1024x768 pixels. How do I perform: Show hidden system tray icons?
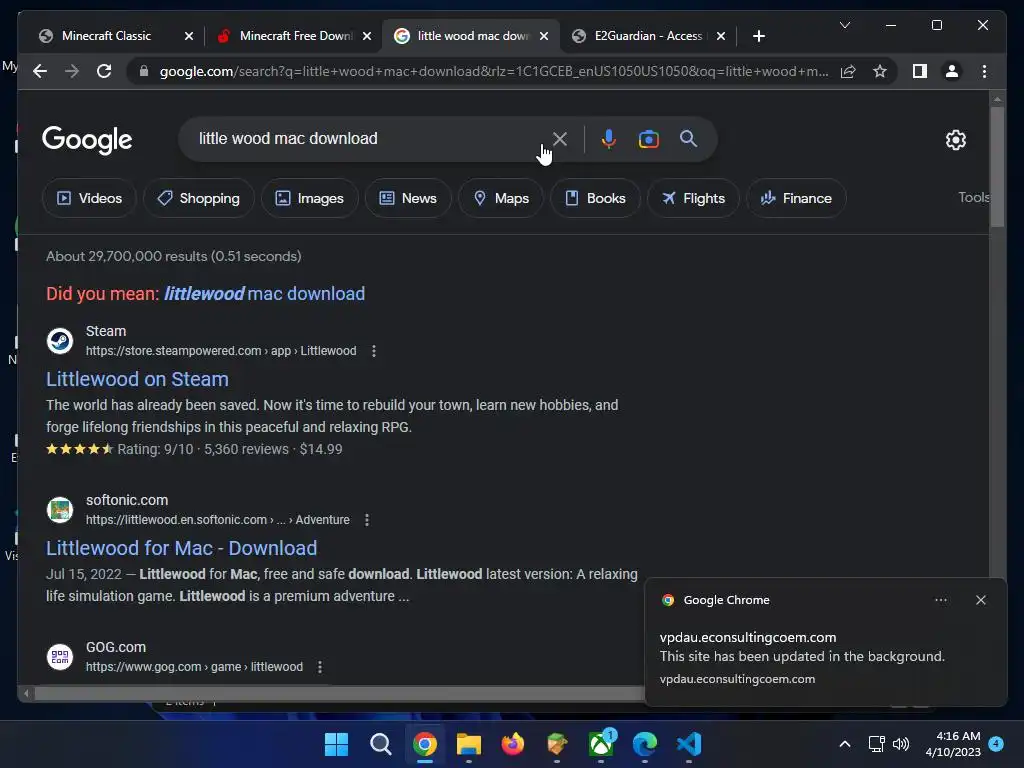[844, 744]
